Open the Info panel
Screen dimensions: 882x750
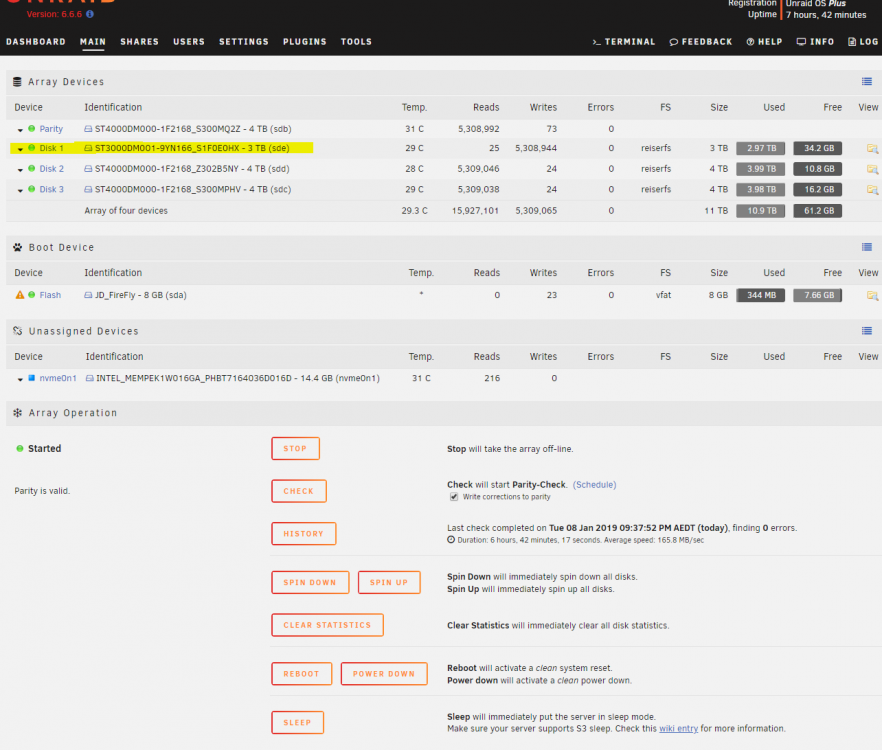pyautogui.click(x=816, y=42)
